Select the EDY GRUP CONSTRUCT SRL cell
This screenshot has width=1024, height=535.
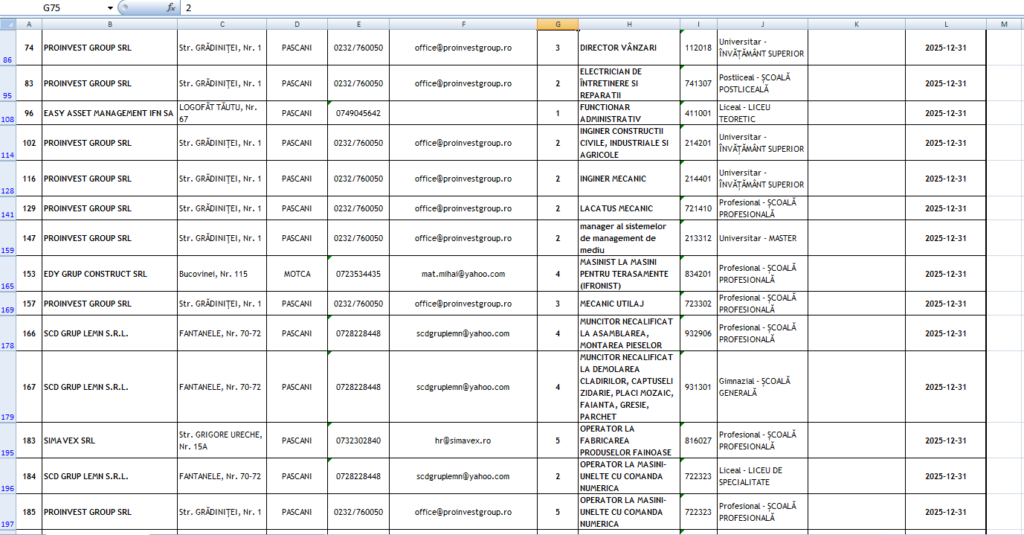[109, 273]
